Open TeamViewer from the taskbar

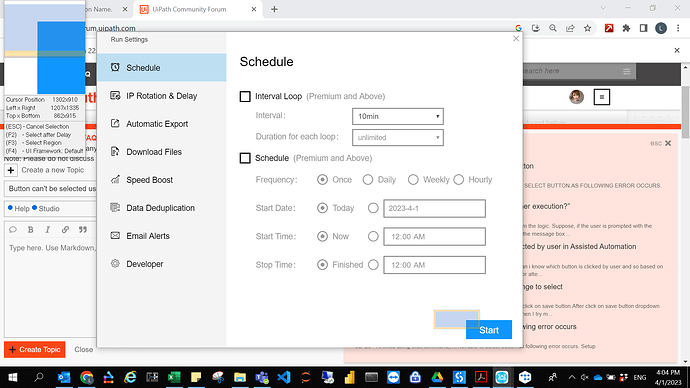click(393, 377)
